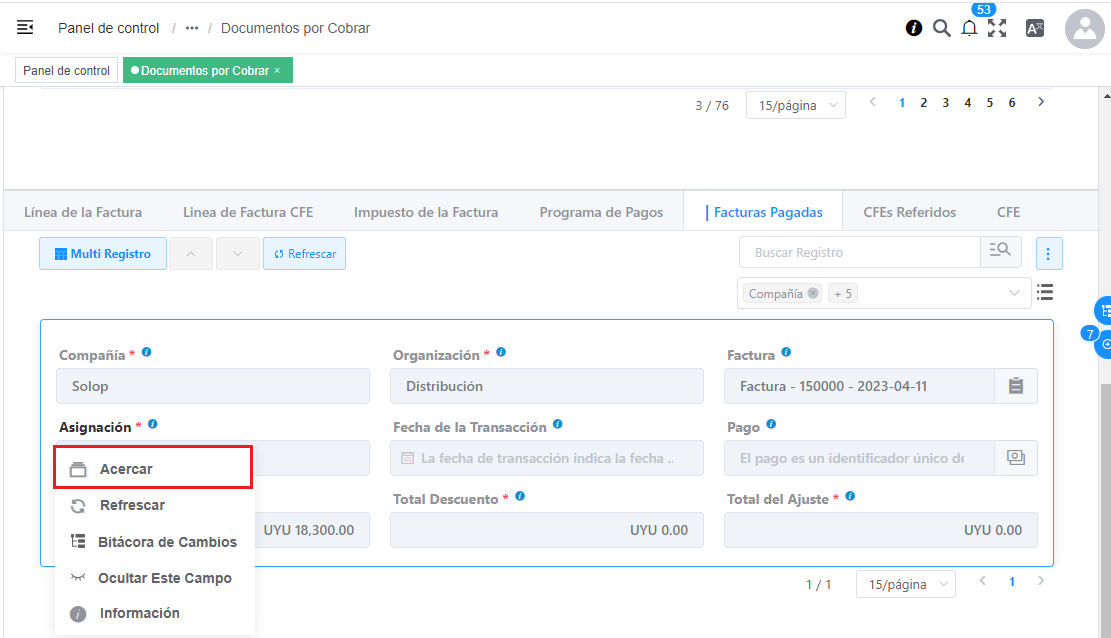Toggle Multi Registro view
Screen dimensions: 1111x638
[103, 254]
